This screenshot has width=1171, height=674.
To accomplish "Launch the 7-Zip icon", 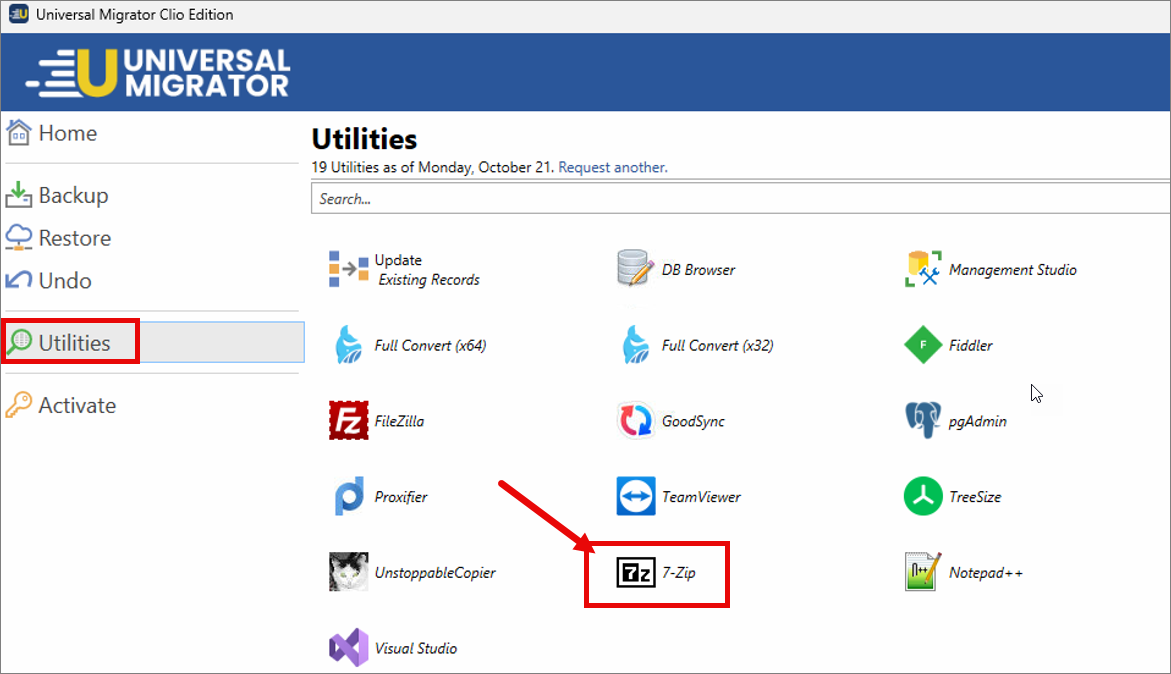I will point(636,572).
